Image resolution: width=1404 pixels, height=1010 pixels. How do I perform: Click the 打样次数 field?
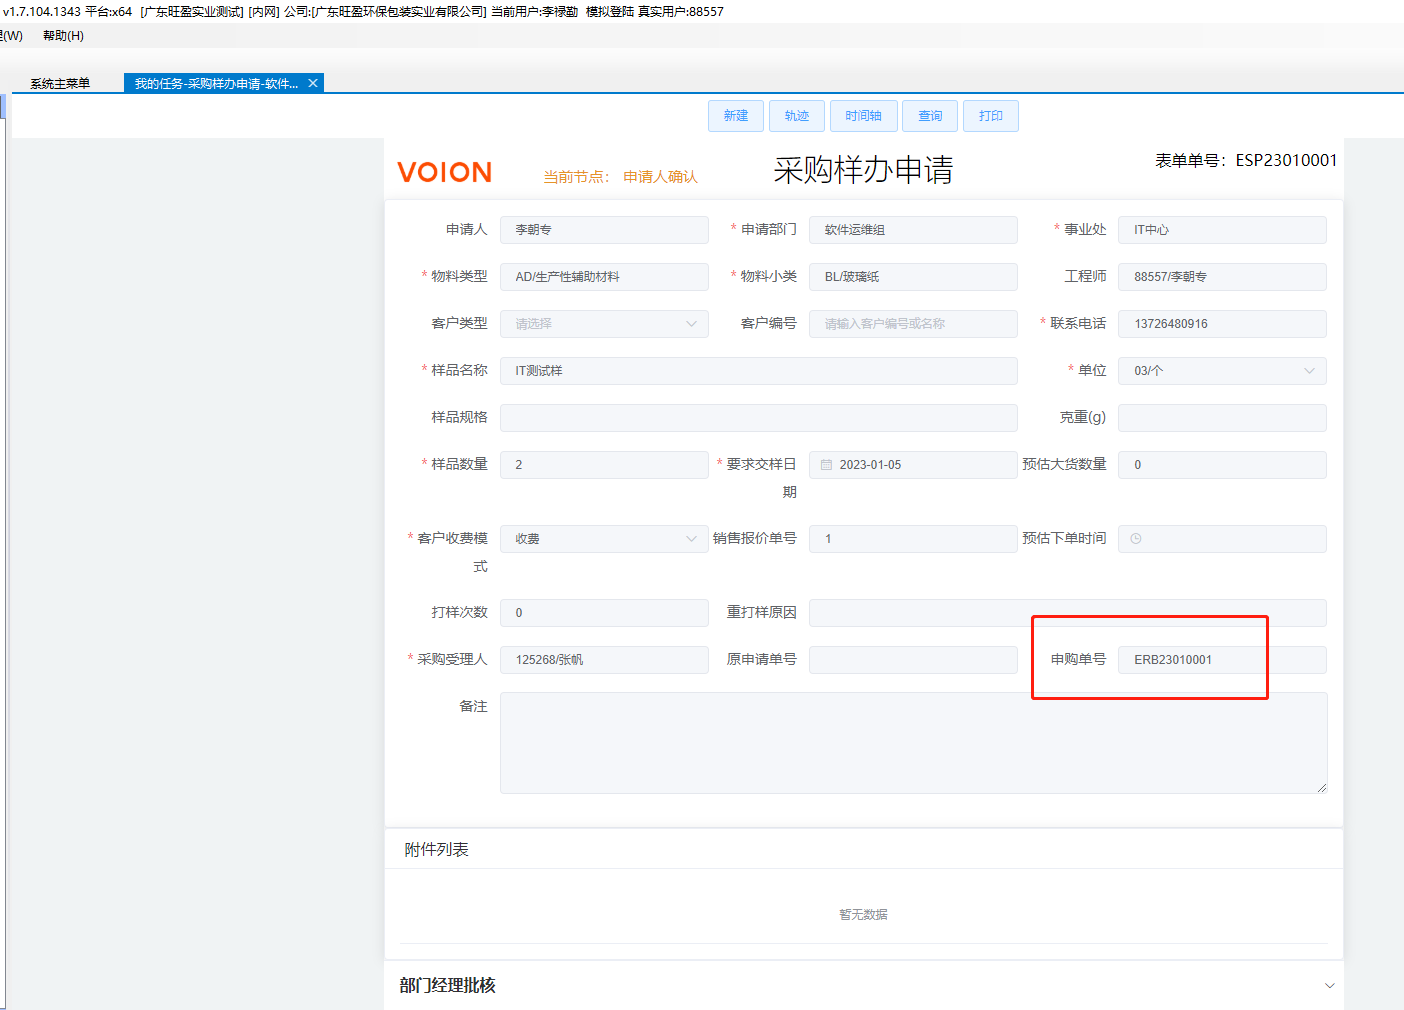coord(604,613)
